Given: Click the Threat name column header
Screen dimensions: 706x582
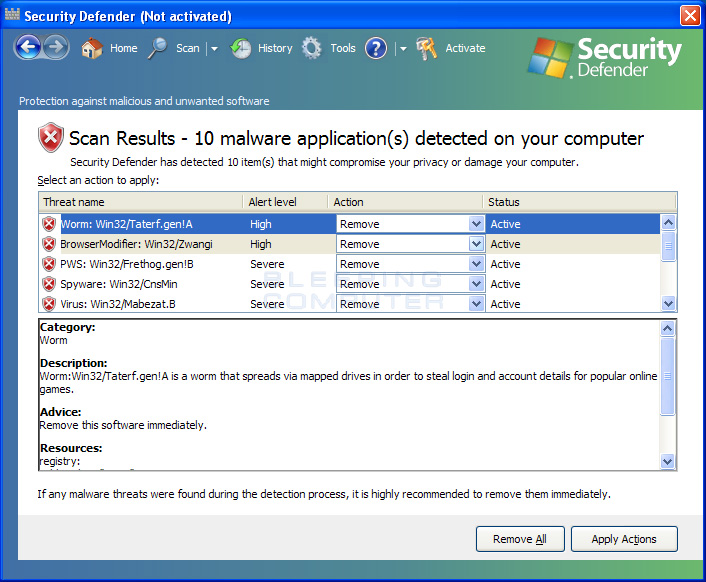Looking at the screenshot, I should 141,202.
